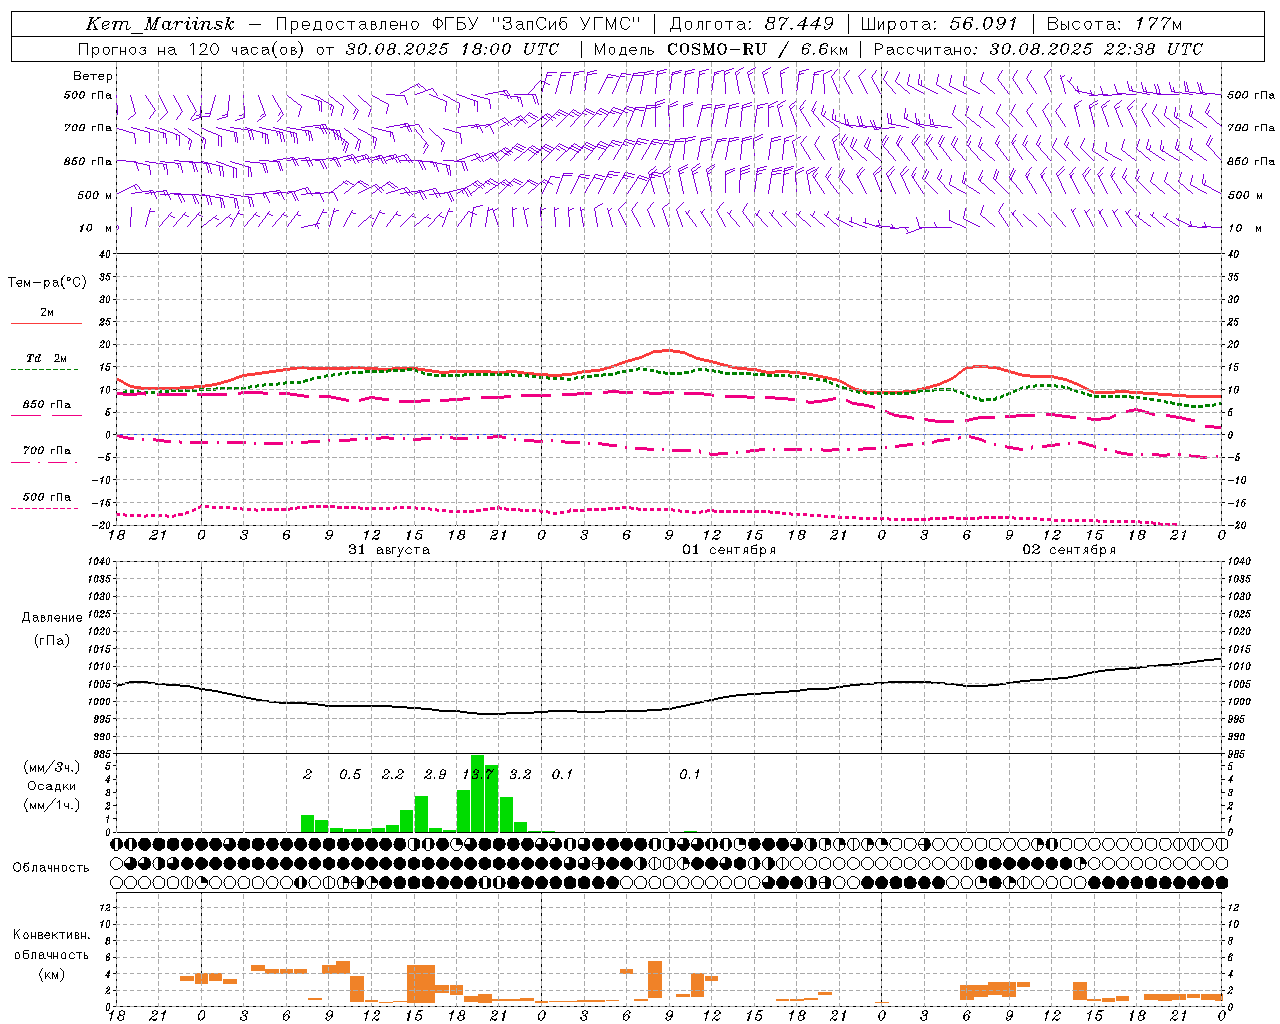Click the (км) convective cloud unit label
1280x1024 pixels.
[51, 974]
